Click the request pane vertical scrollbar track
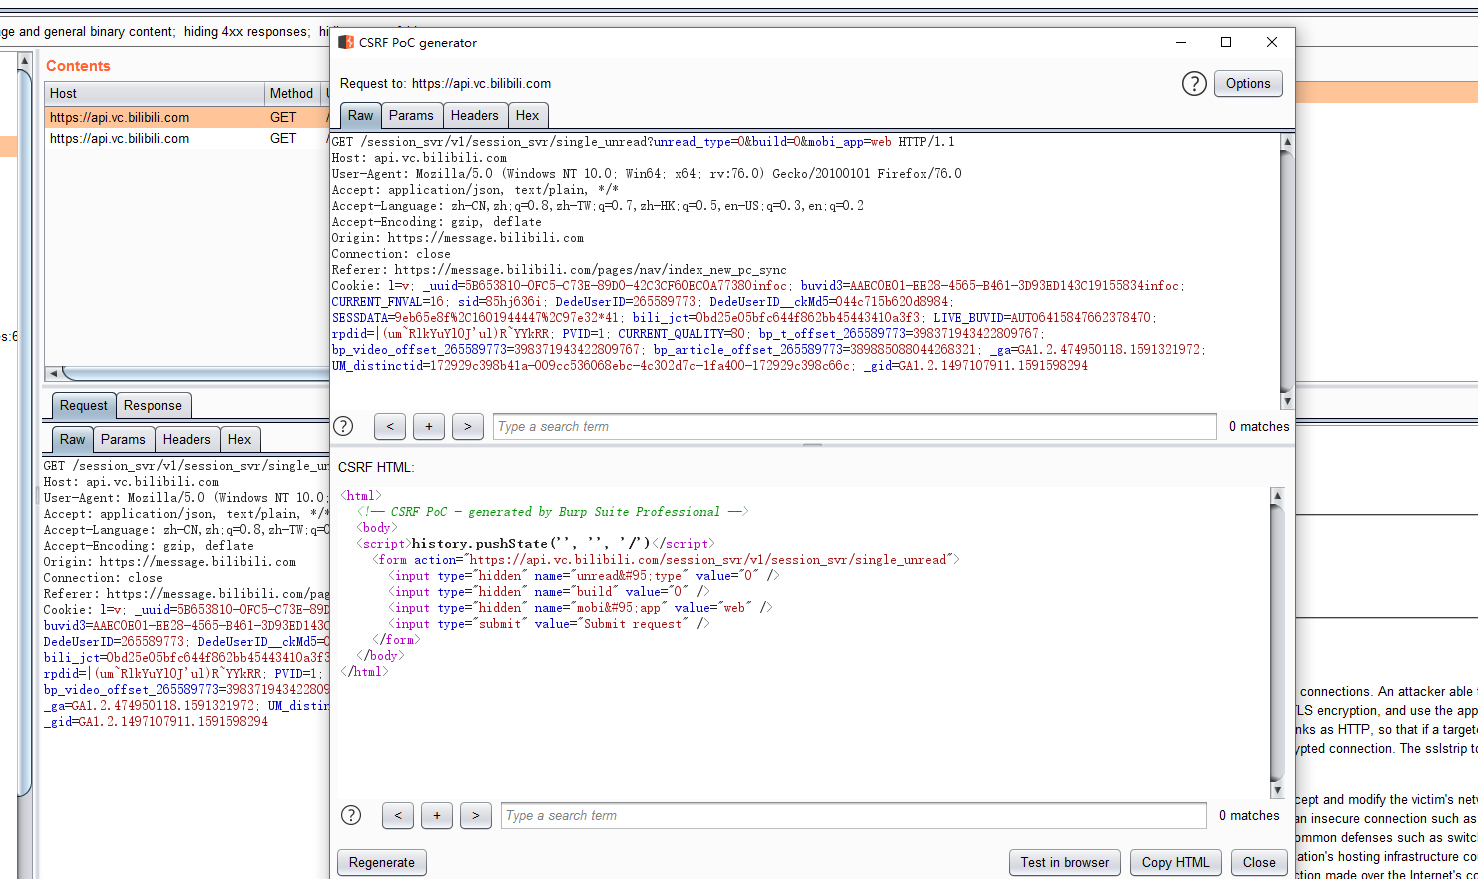This screenshot has height=879, width=1478. coord(1287,270)
